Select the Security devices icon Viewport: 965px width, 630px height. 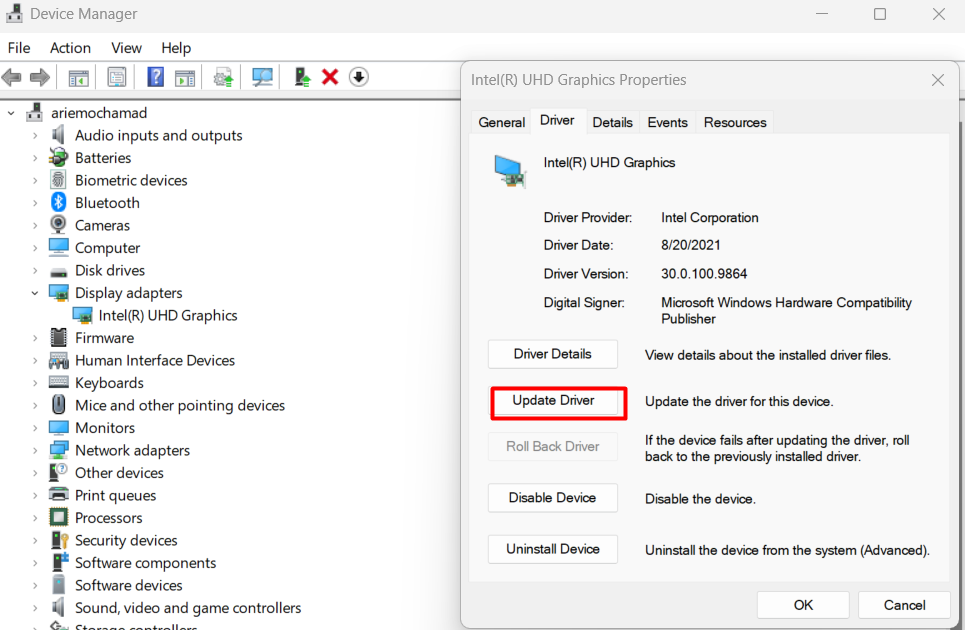pyautogui.click(x=59, y=540)
